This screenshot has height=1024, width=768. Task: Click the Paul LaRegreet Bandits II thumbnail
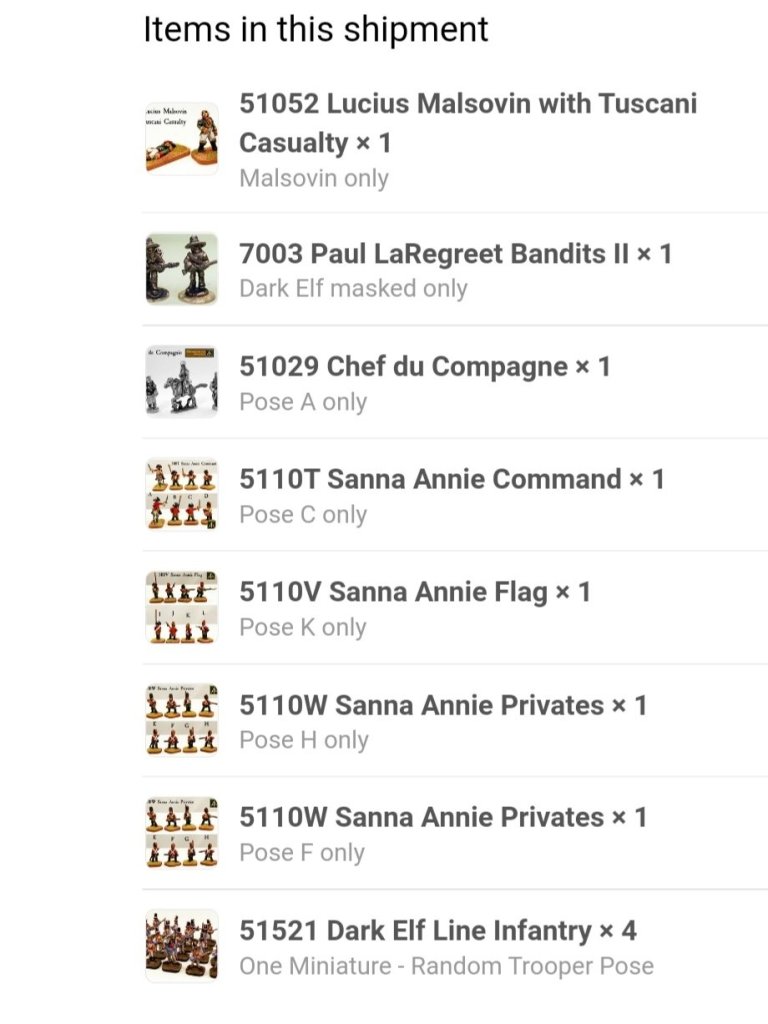click(x=181, y=269)
